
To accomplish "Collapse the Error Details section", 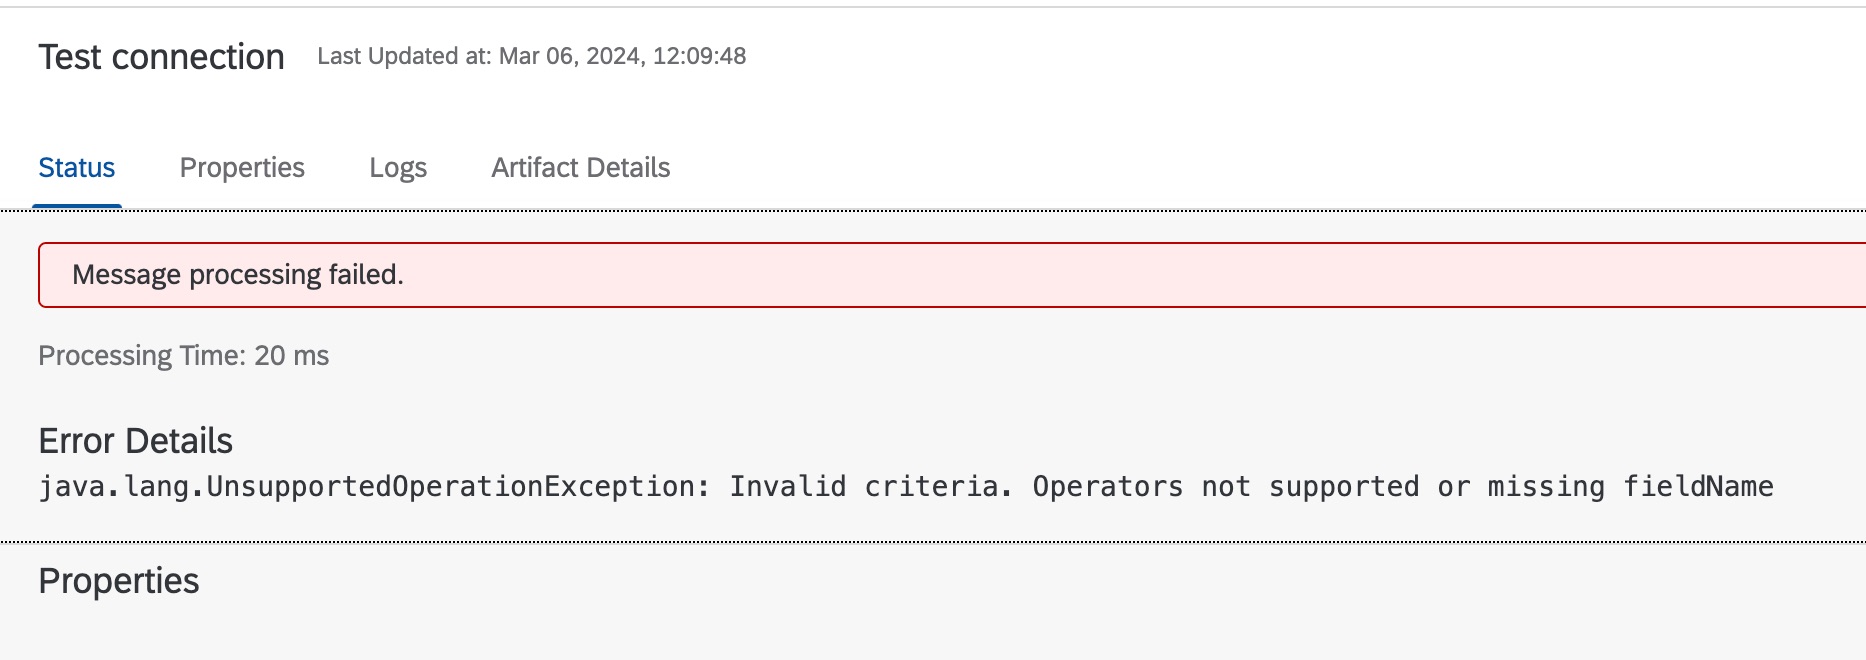I will pos(135,440).
